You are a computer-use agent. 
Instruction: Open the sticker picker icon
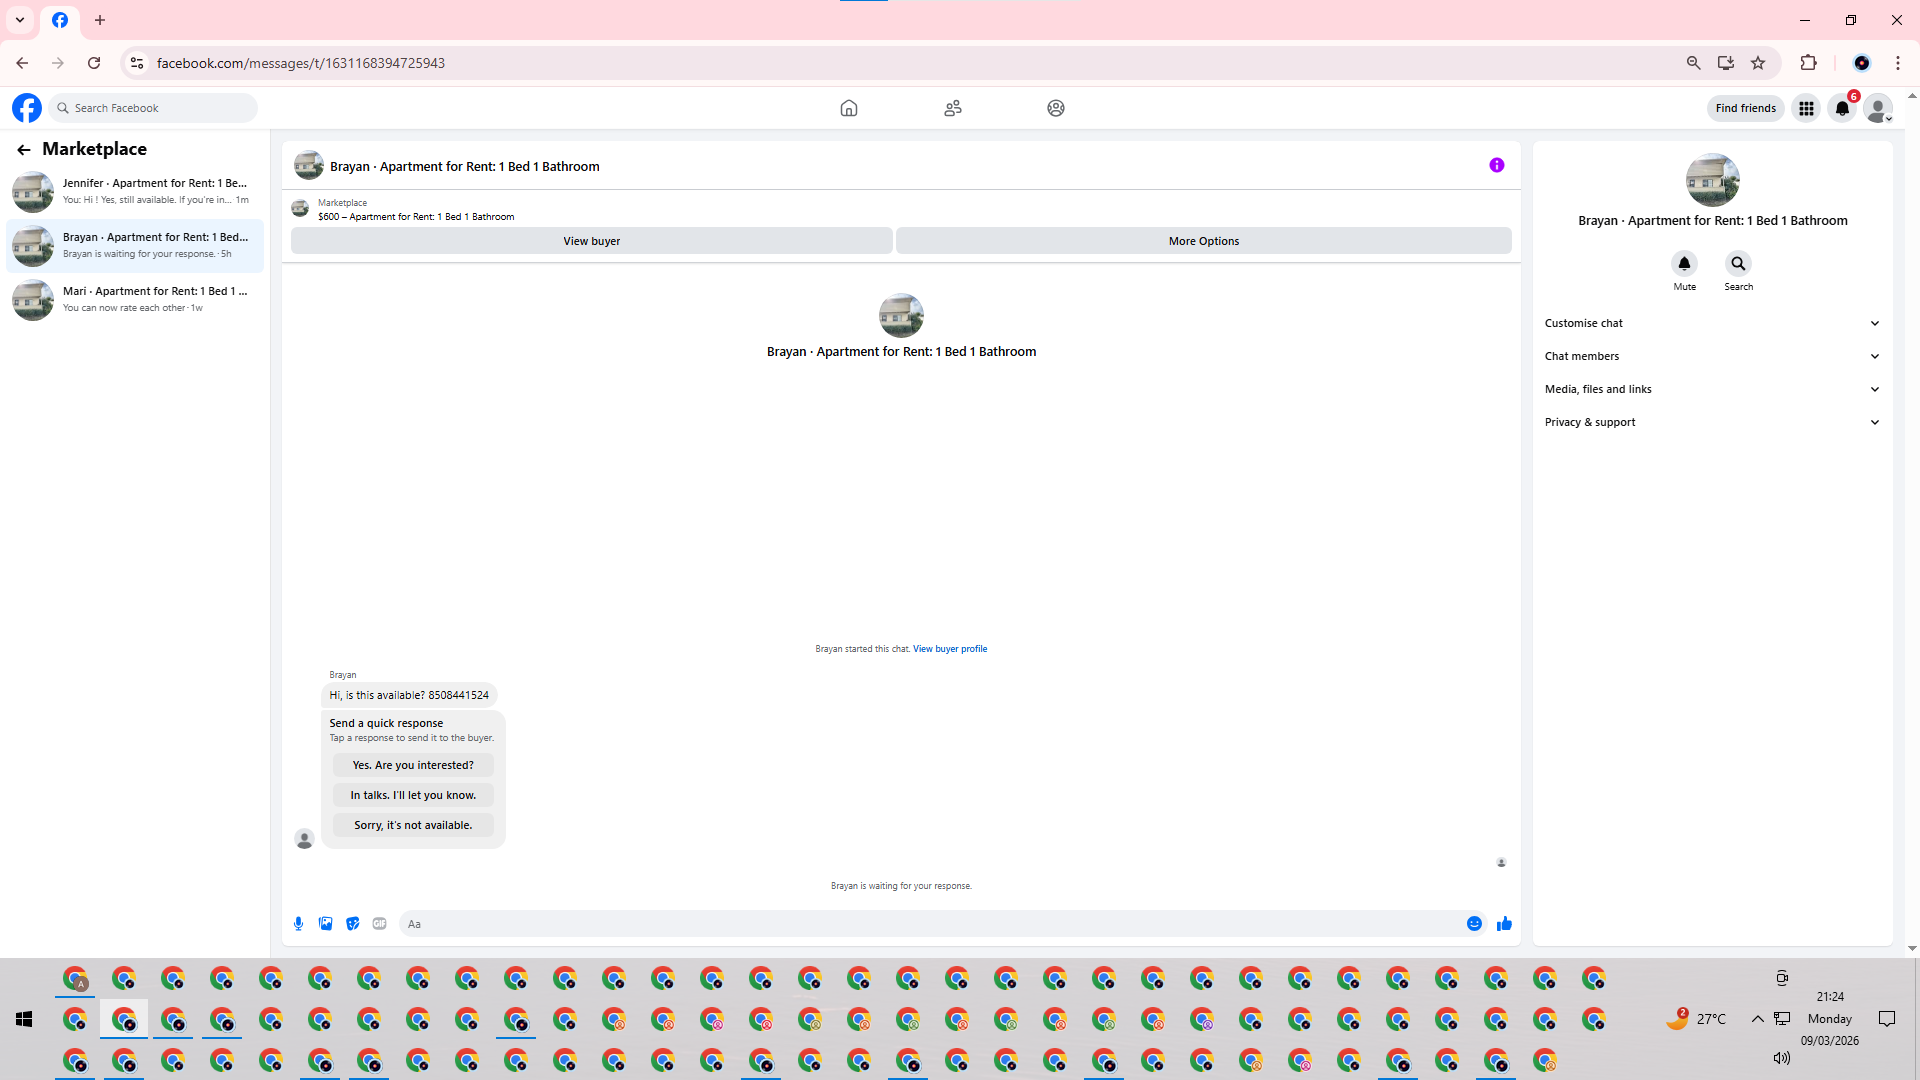coord(352,924)
